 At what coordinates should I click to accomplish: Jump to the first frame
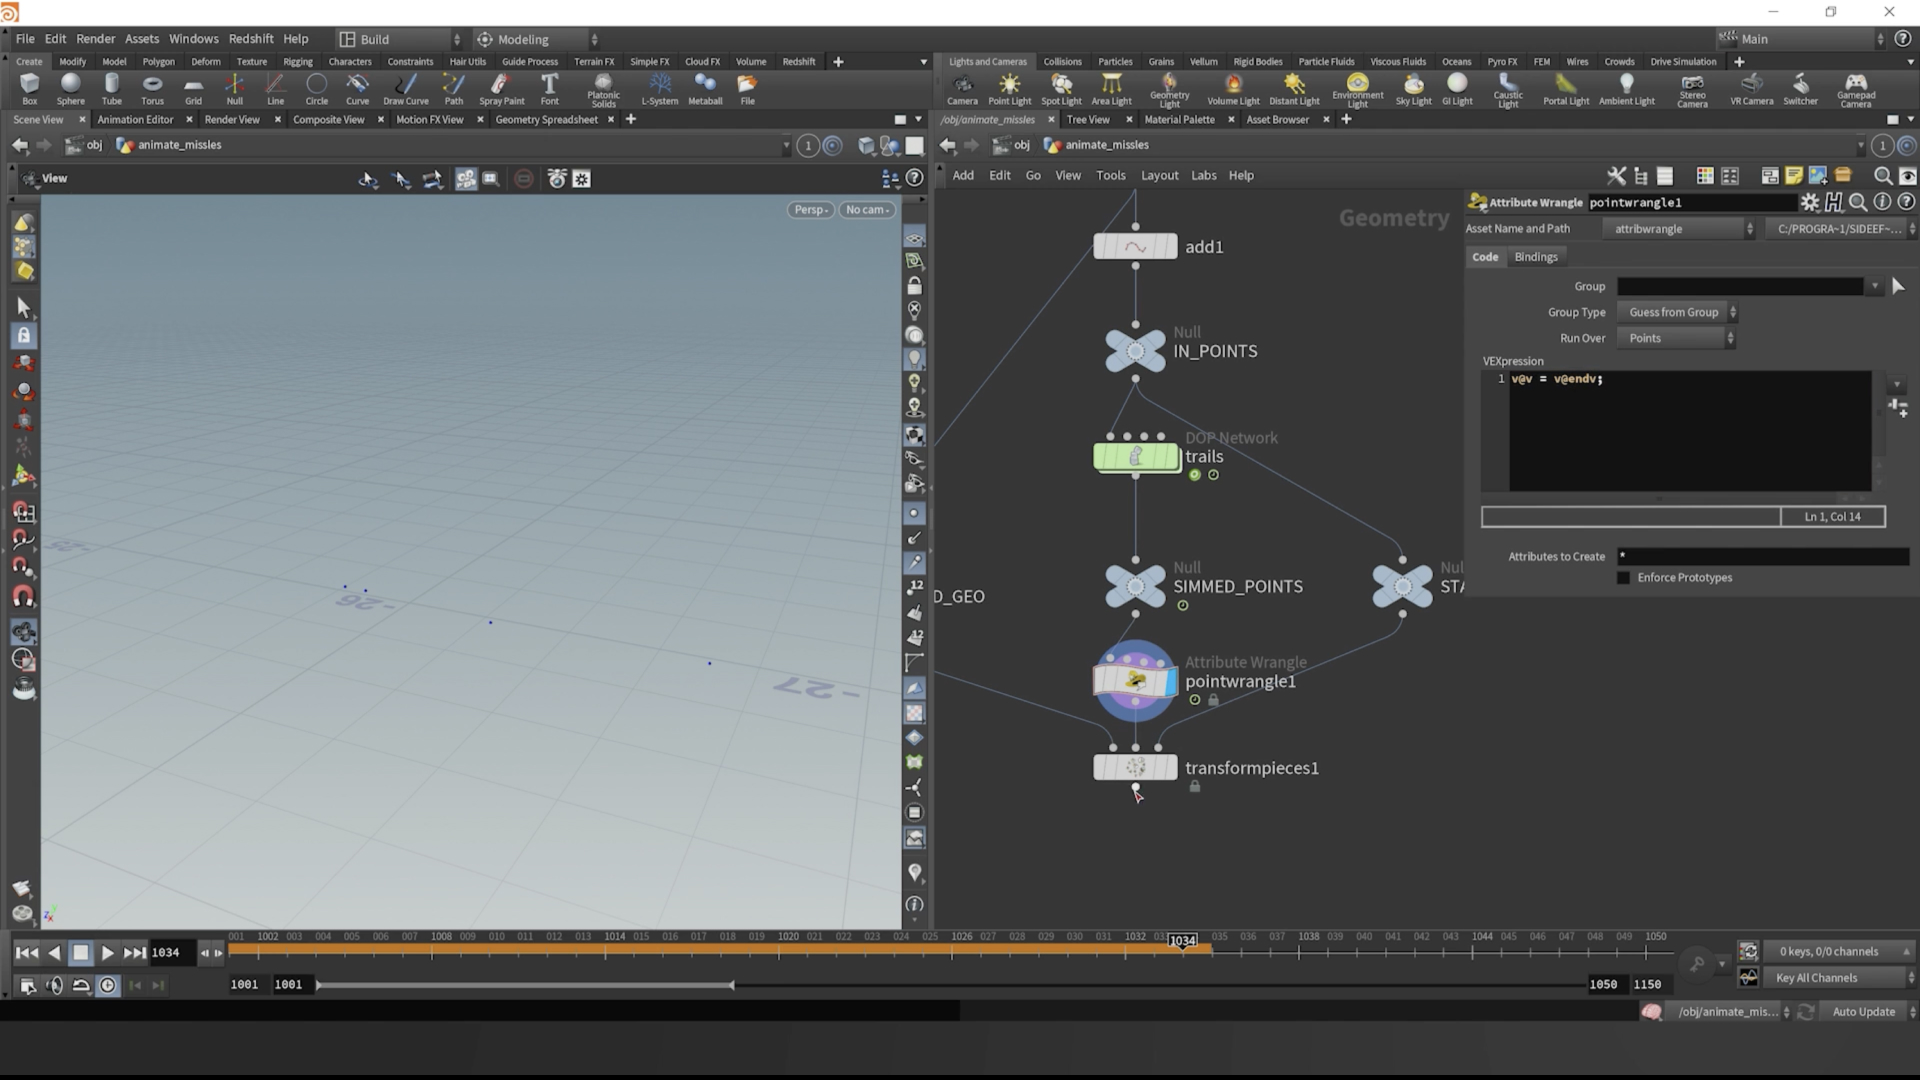click(27, 953)
